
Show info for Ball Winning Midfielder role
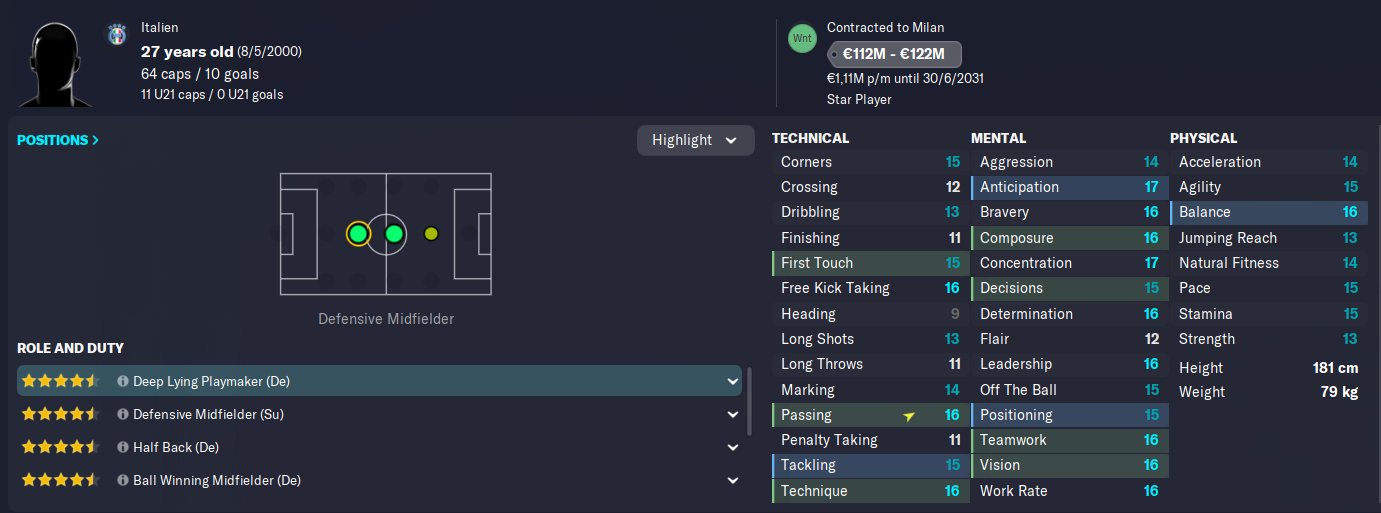pyautogui.click(x=123, y=480)
